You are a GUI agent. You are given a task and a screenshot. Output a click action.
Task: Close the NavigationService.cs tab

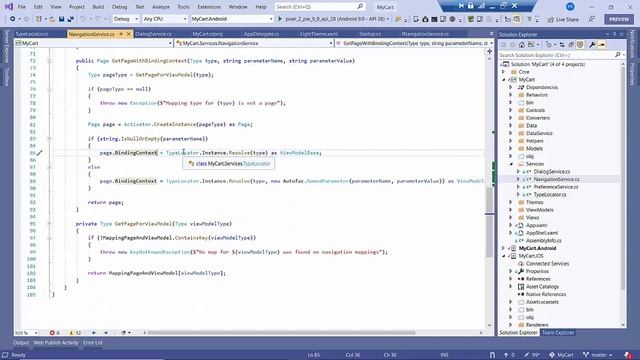(x=129, y=34)
